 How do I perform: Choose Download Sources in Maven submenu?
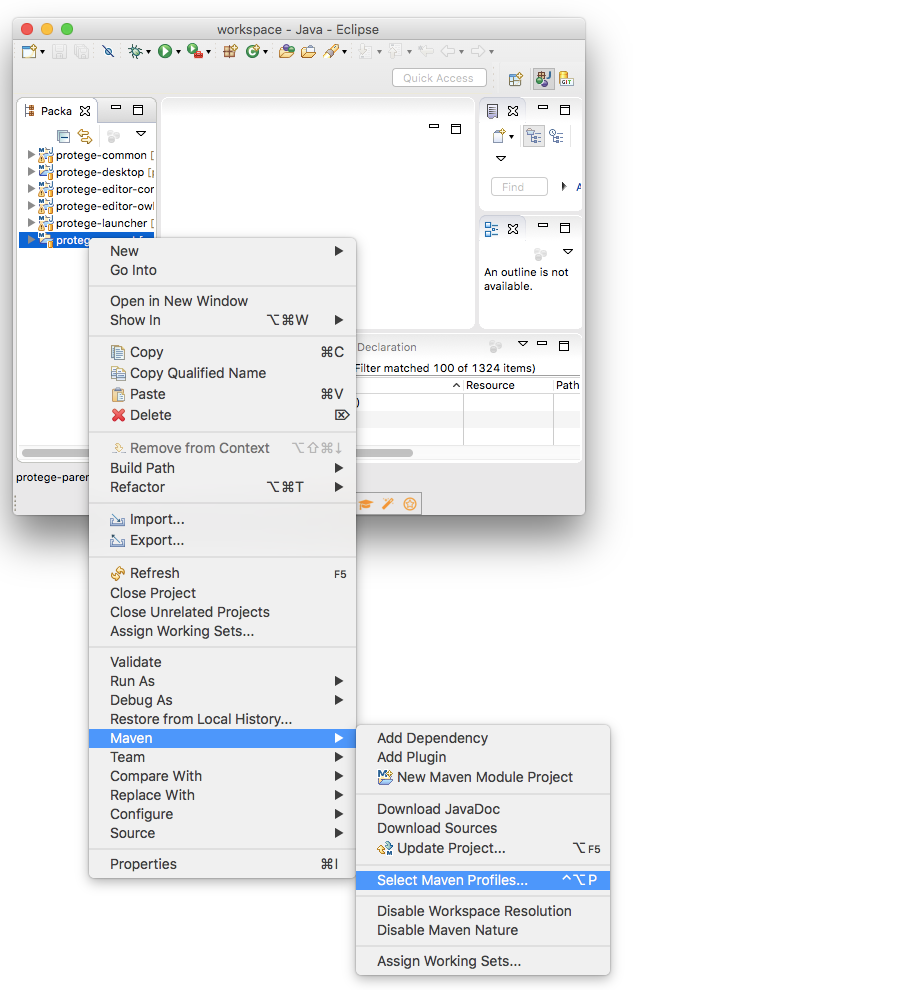point(483,828)
